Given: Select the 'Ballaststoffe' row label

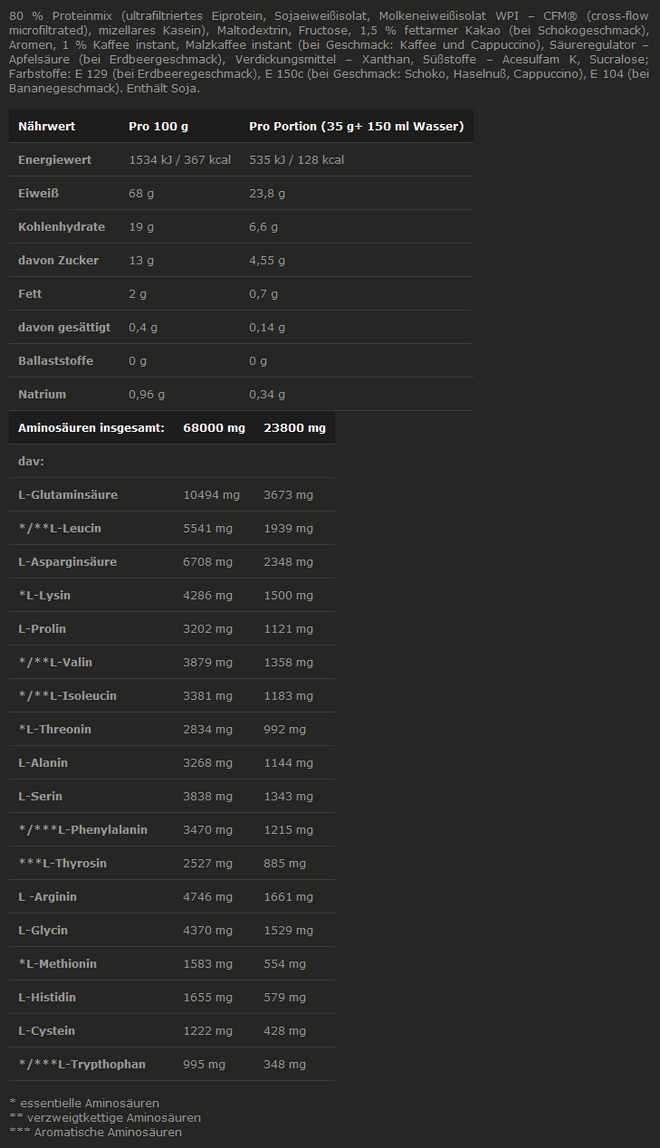Looking at the screenshot, I should [x=56, y=360].
